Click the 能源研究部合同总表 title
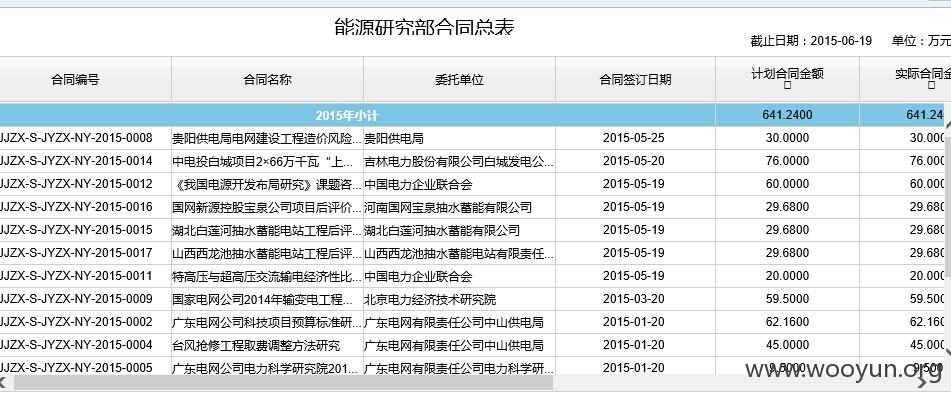 click(425, 27)
